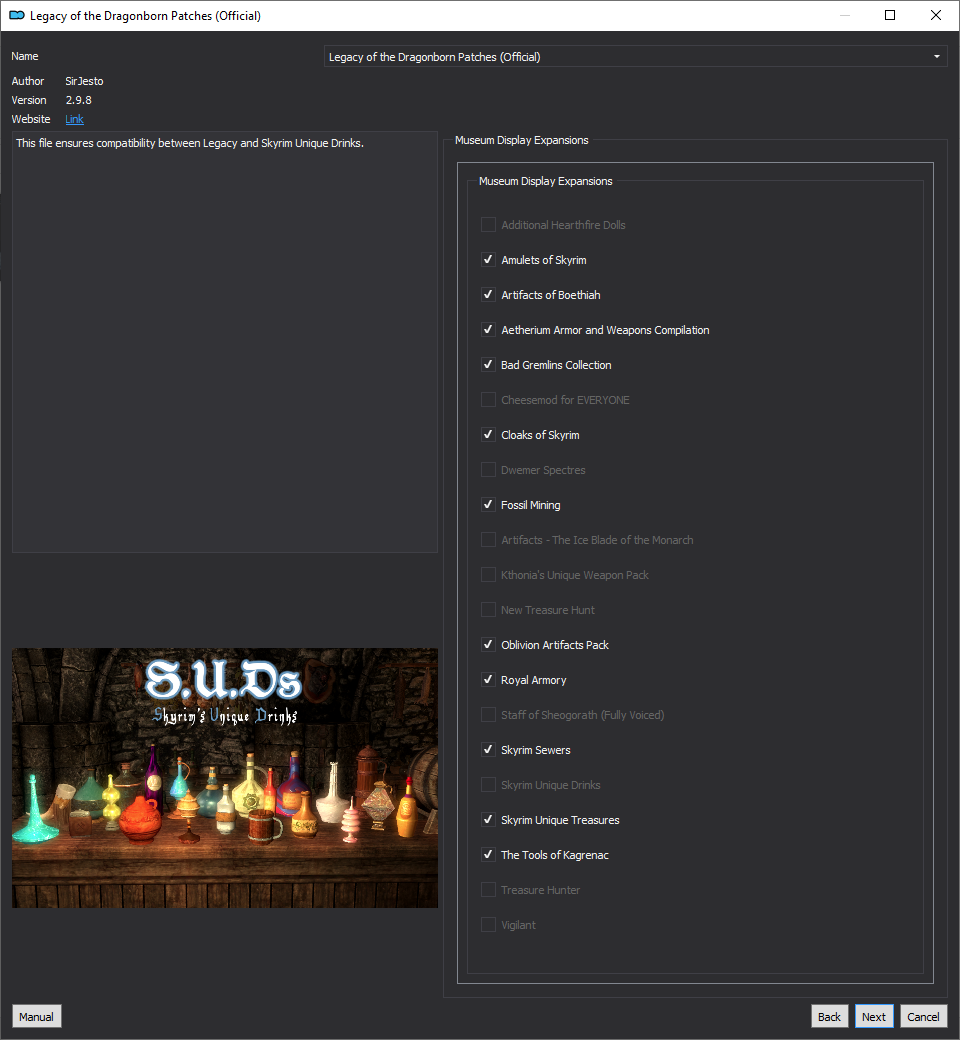Click the S.U.Ds preview image
This screenshot has height=1040, width=960.
pyautogui.click(x=225, y=778)
